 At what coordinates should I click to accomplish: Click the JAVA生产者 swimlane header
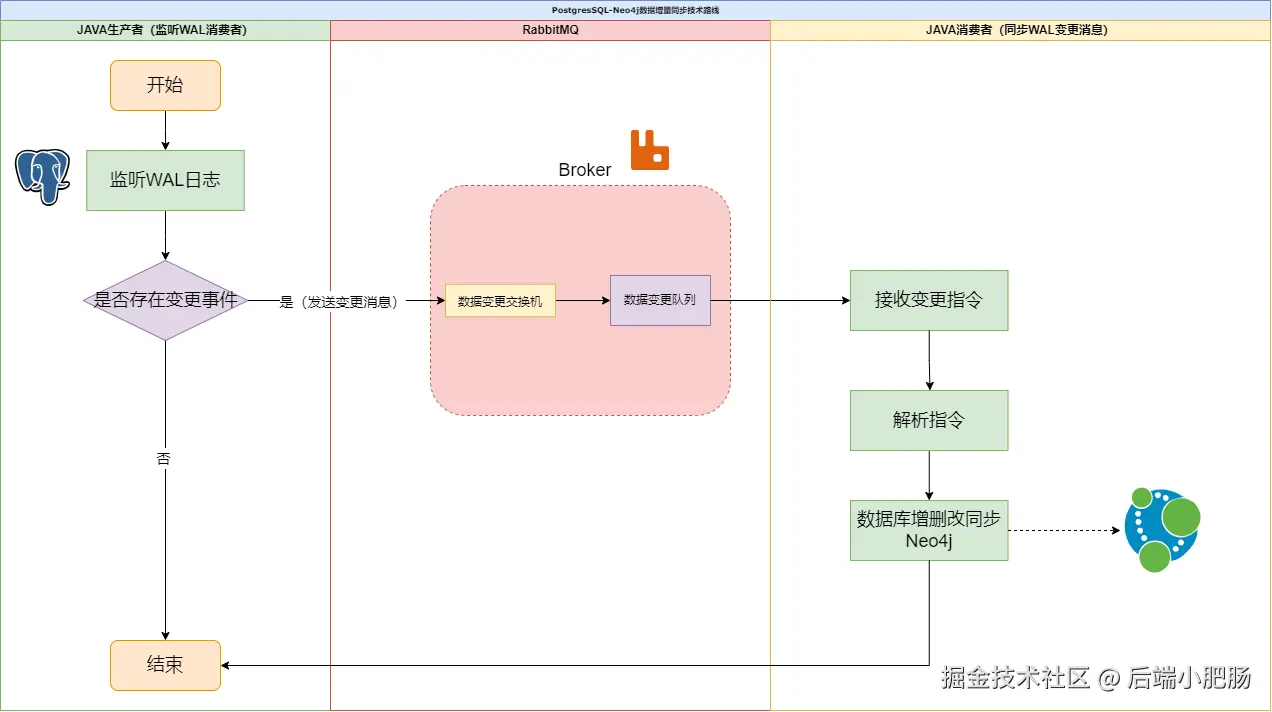click(x=165, y=30)
